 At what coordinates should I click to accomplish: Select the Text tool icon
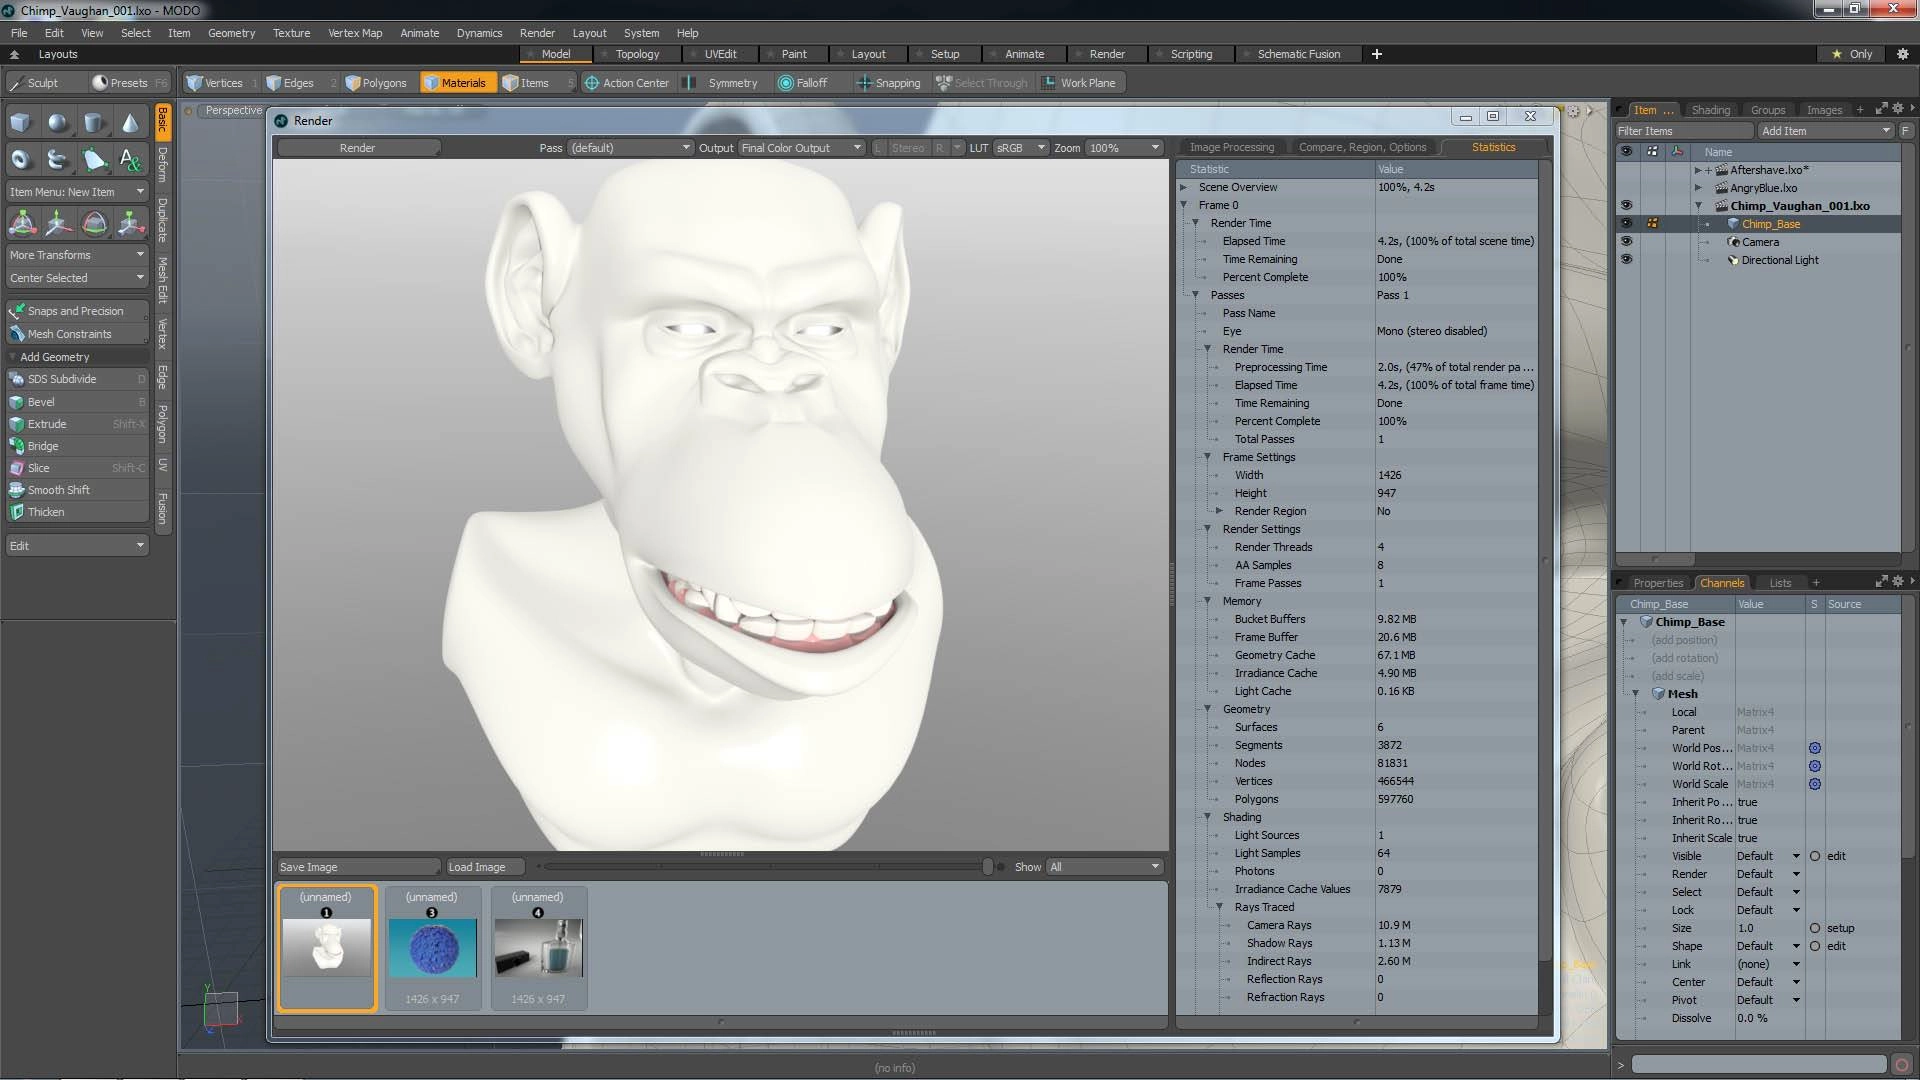pos(130,159)
